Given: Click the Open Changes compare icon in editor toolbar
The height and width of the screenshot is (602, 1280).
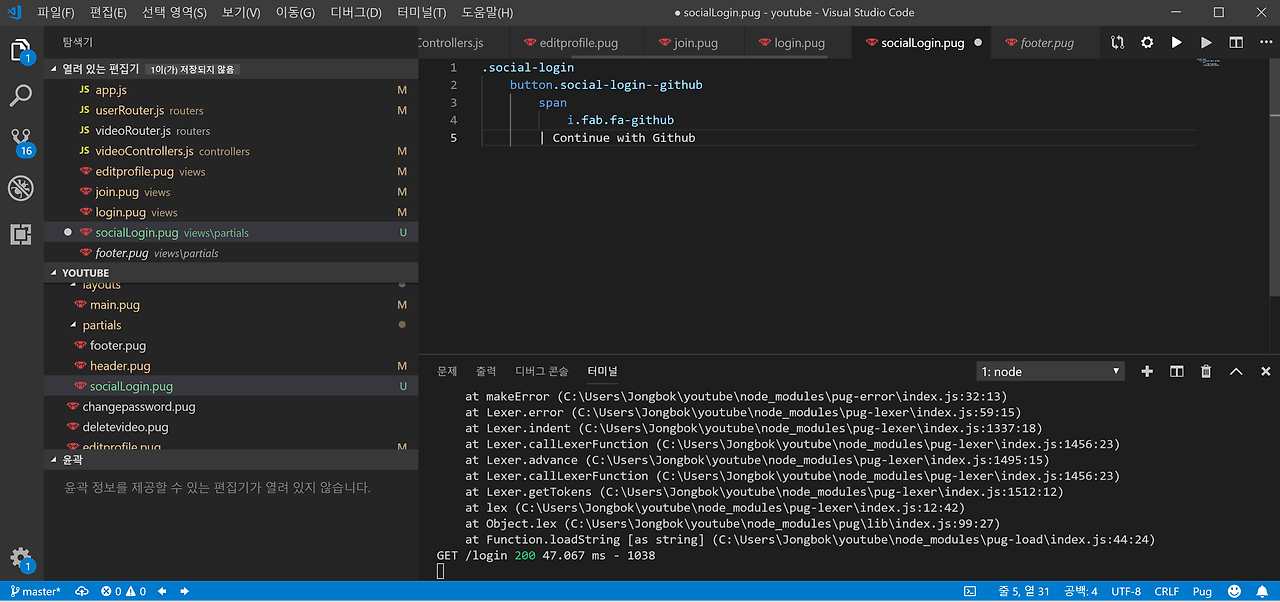Looking at the screenshot, I should (x=1117, y=43).
